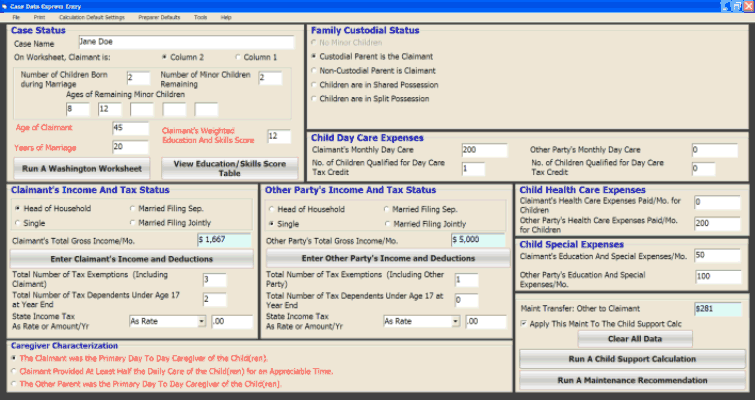This screenshot has height=400, width=755.
Task: Open the File menu
Action: coord(16,18)
